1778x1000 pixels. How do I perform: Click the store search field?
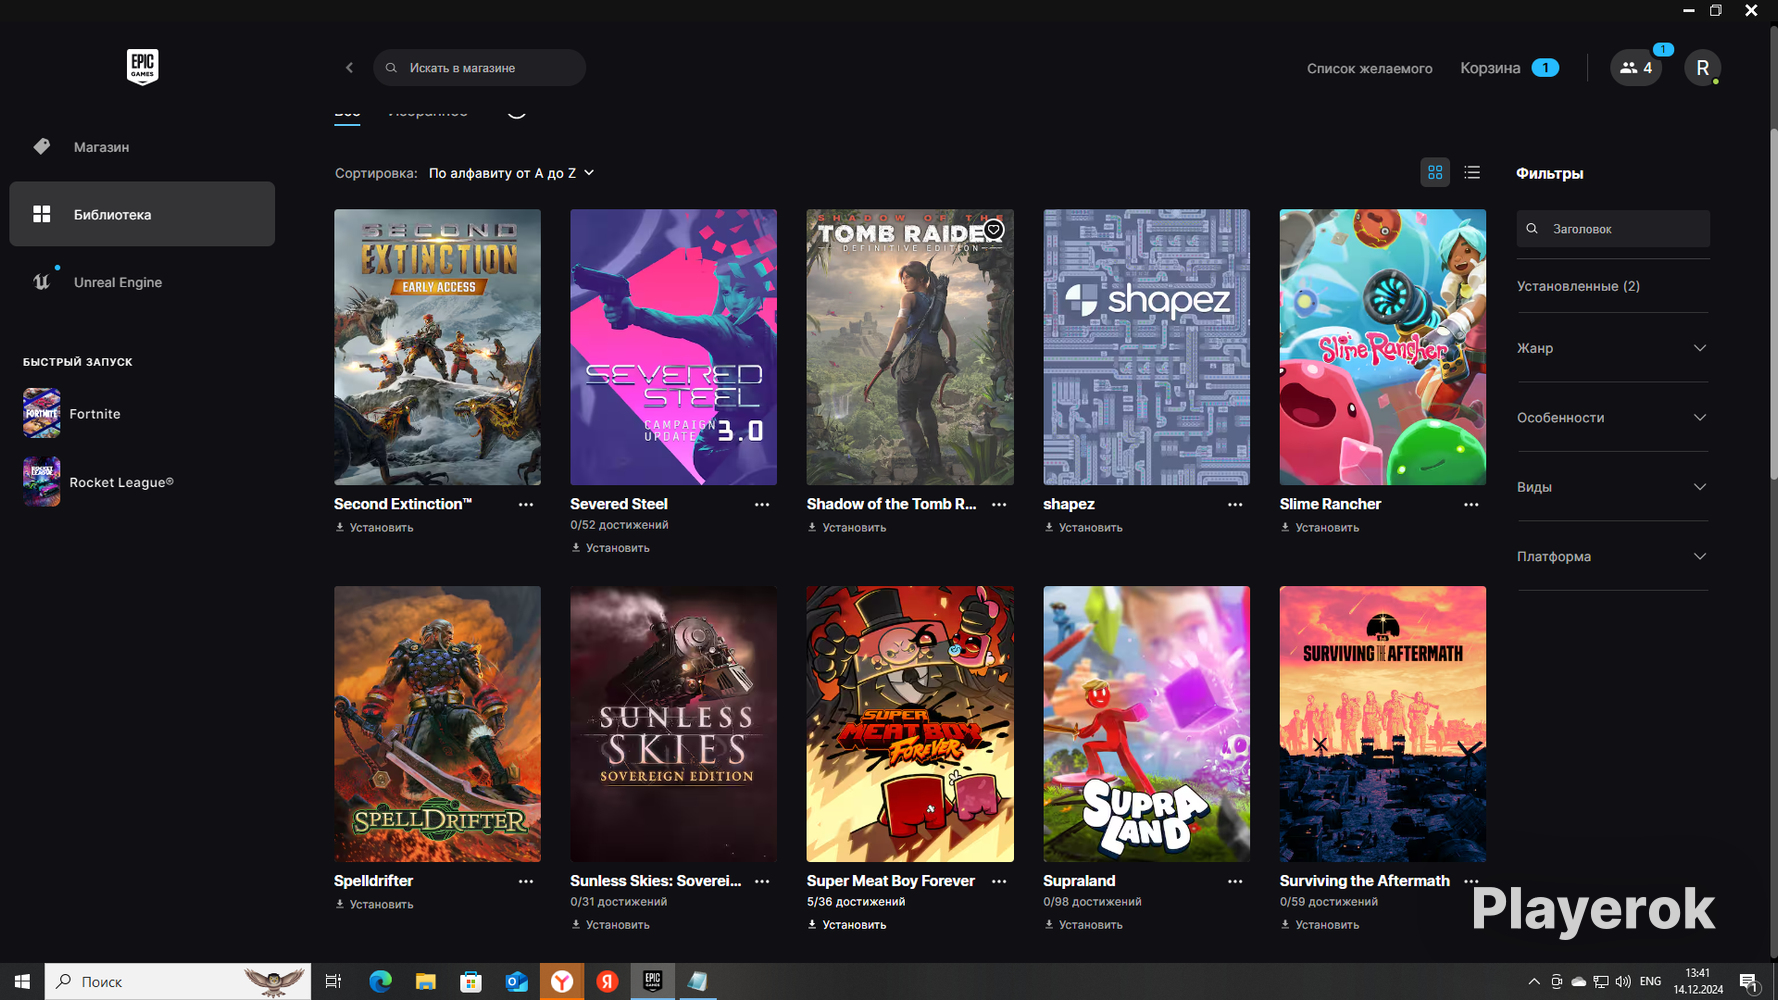tap(479, 68)
